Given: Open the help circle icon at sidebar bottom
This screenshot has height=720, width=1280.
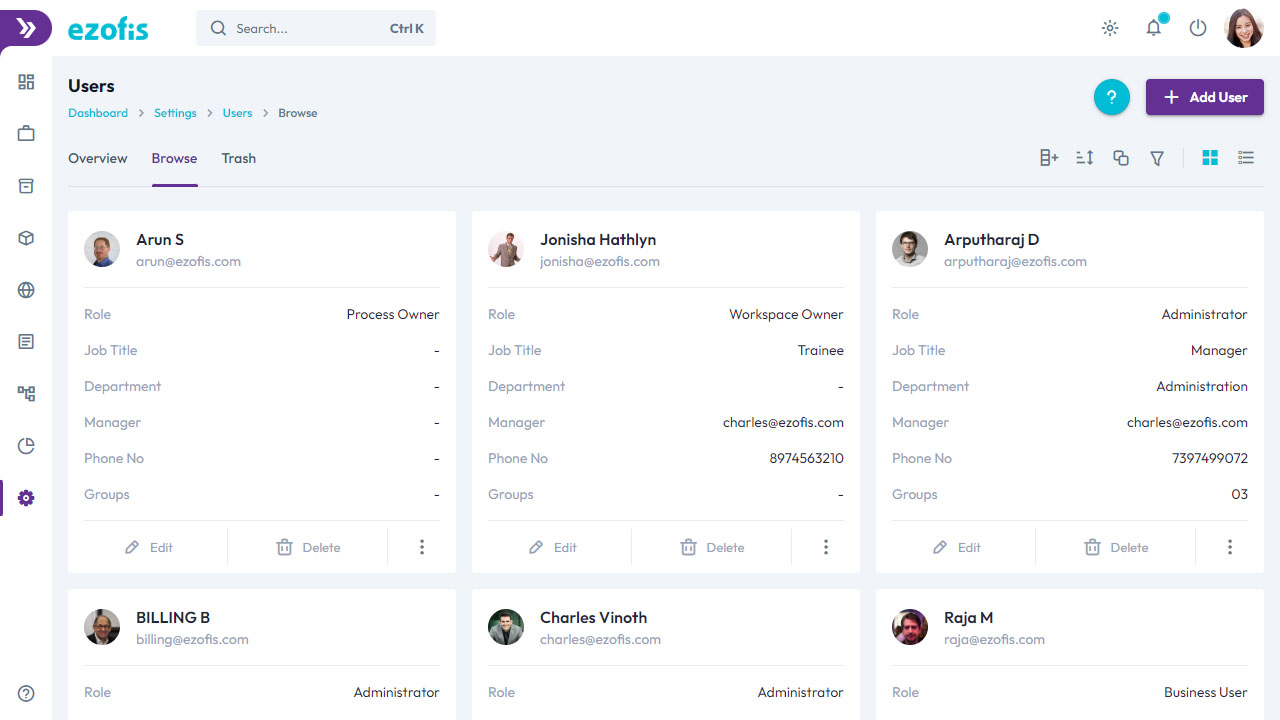Looking at the screenshot, I should tap(26, 693).
